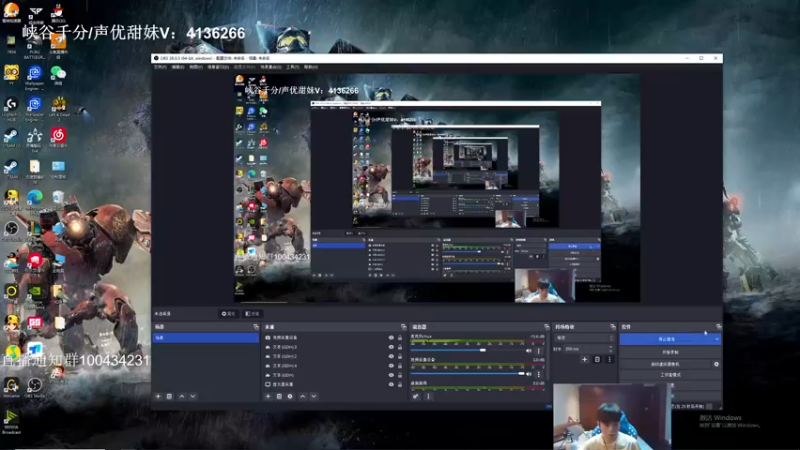The height and width of the screenshot is (450, 800).
Task: Open the YY desktop shortcut
Action: (11, 75)
